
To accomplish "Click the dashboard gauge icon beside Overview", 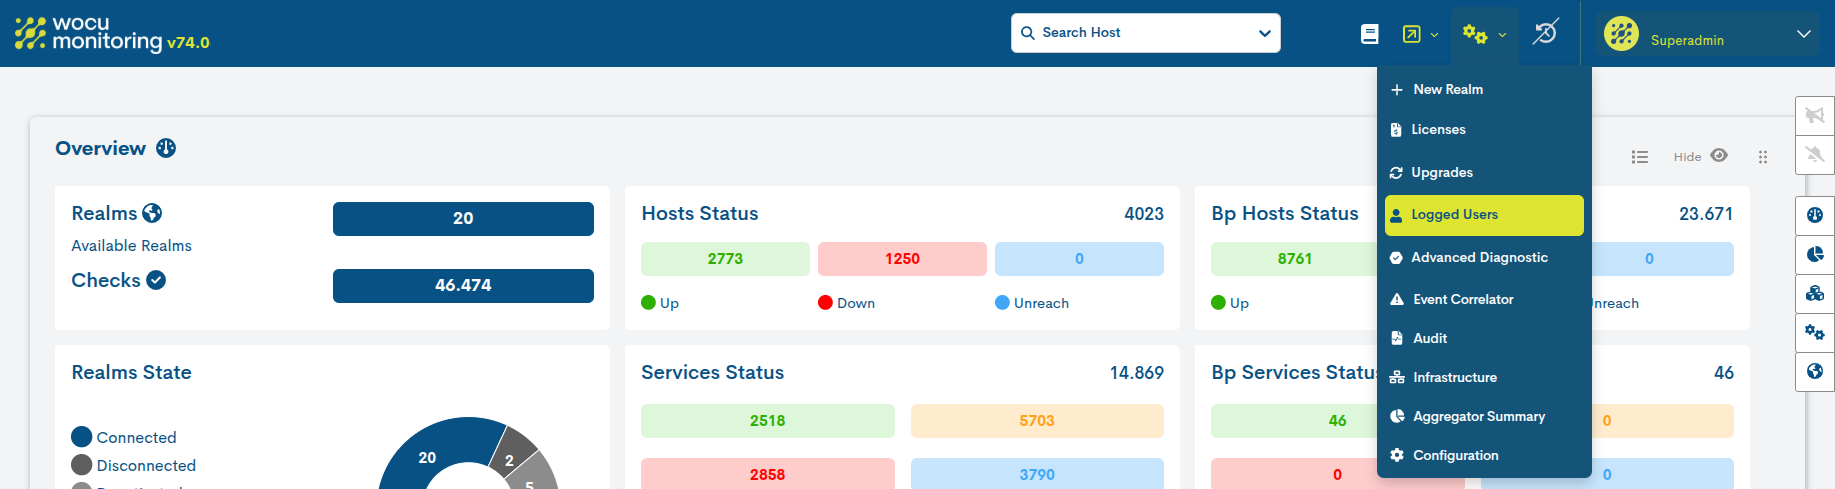I will pos(166,148).
